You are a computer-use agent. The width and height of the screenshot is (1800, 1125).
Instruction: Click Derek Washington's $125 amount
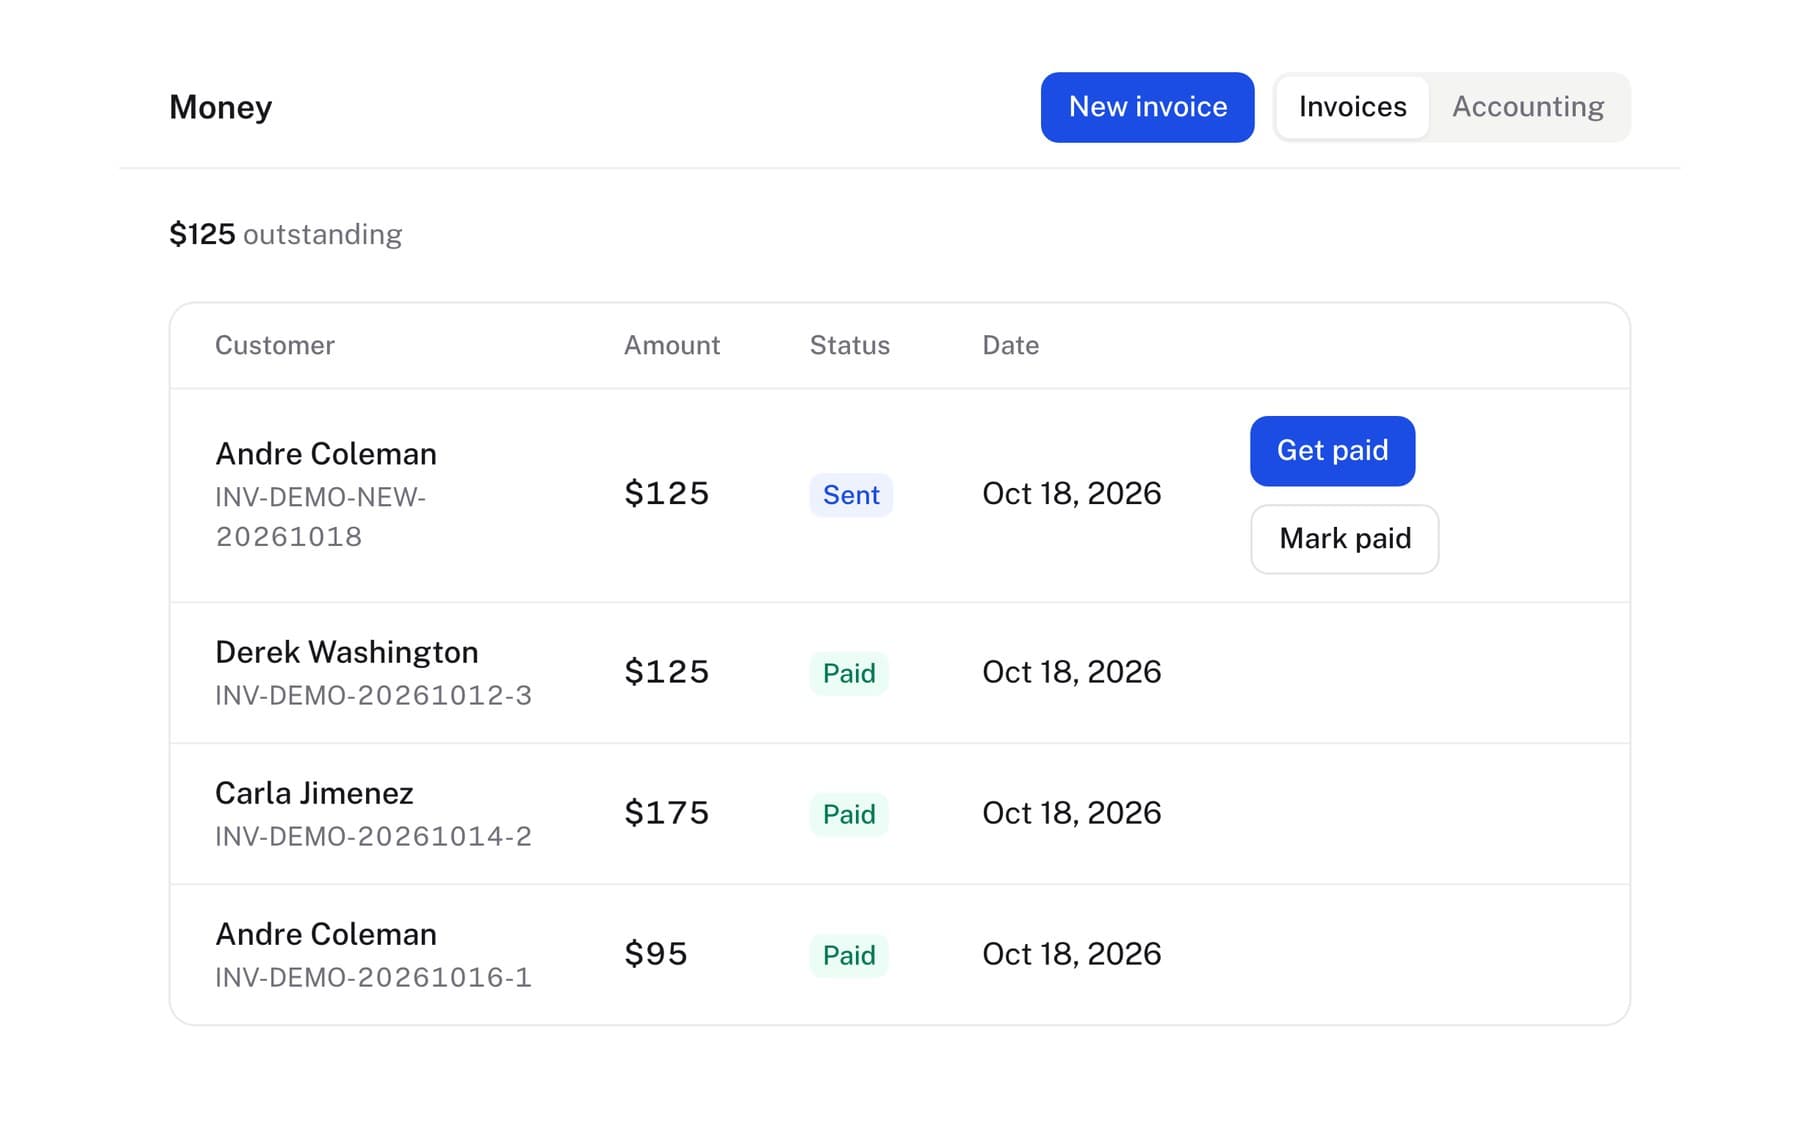(x=667, y=672)
